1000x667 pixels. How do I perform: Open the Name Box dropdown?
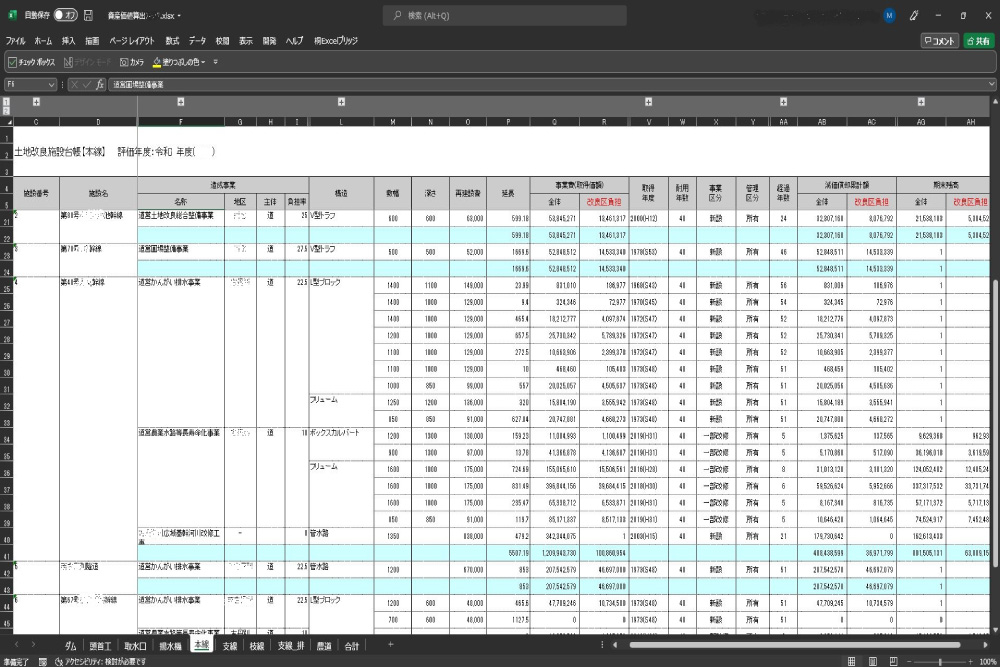pyautogui.click(x=52, y=85)
